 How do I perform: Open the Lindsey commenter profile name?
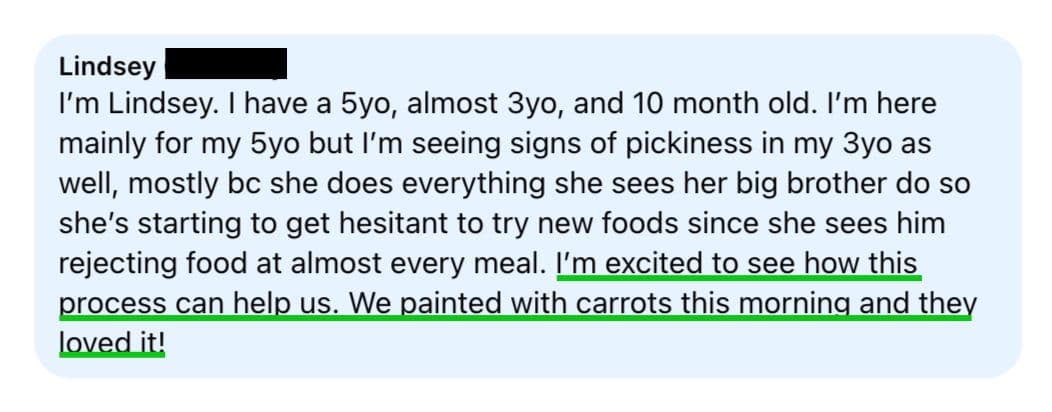click(x=107, y=67)
